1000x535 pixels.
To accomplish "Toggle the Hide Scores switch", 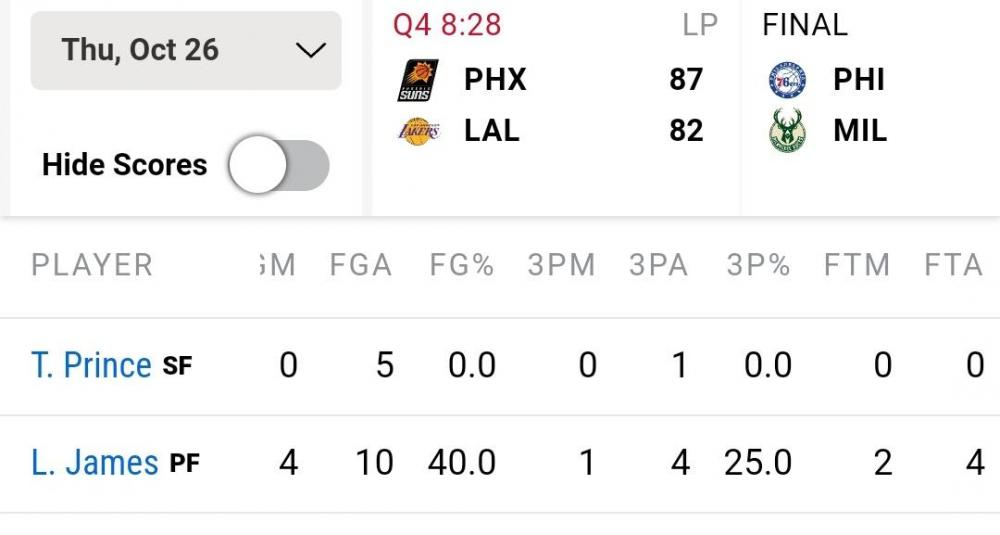I will coord(279,165).
